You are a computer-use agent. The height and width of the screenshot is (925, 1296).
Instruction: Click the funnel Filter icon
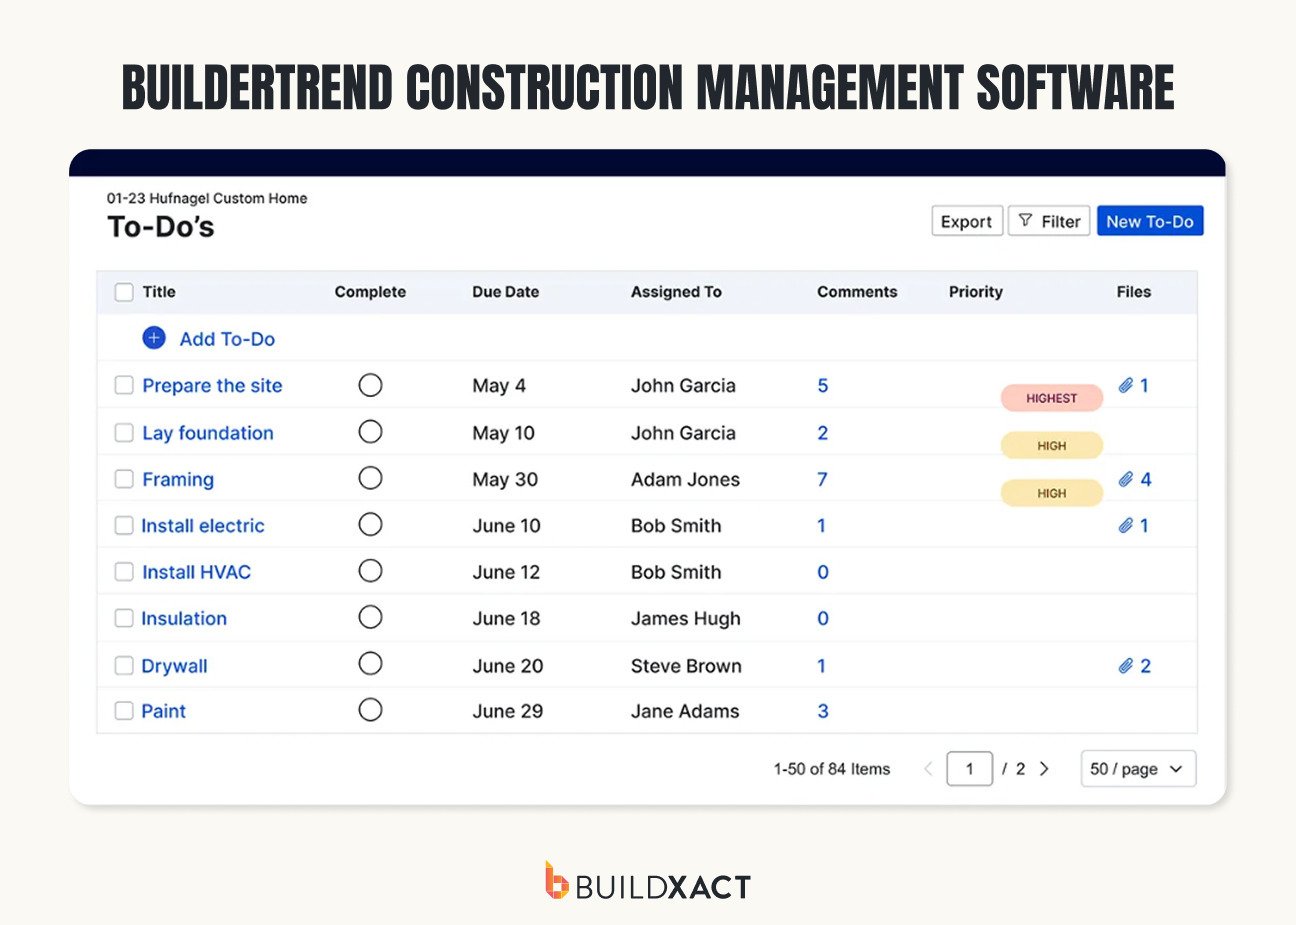point(1025,220)
